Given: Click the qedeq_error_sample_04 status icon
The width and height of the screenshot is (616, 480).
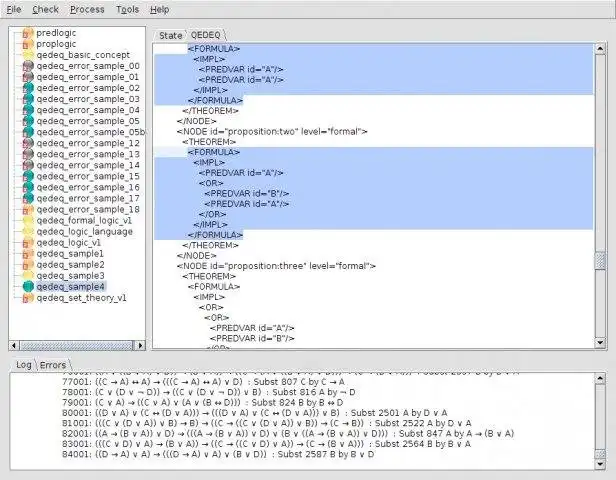Looking at the screenshot, I should 28,110.
